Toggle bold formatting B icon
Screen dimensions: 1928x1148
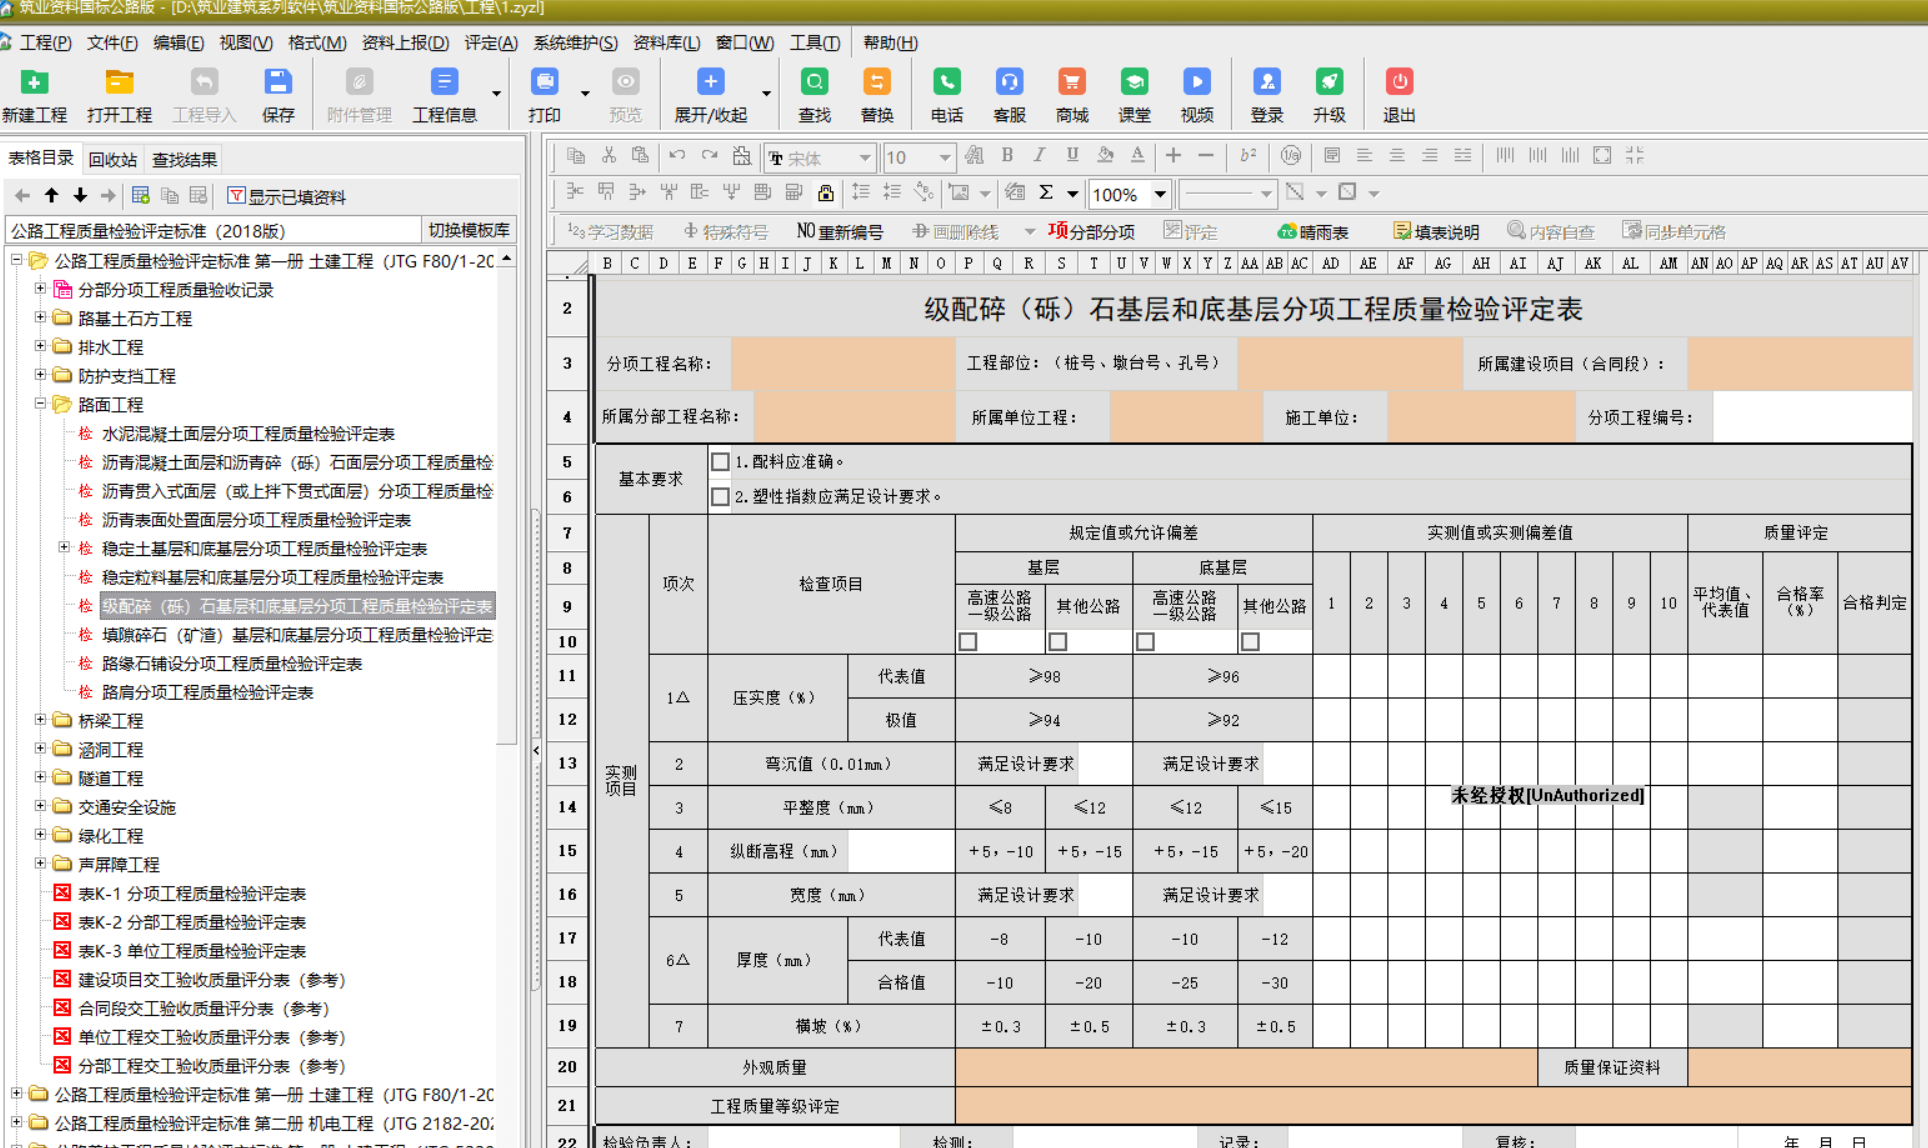tap(1007, 155)
